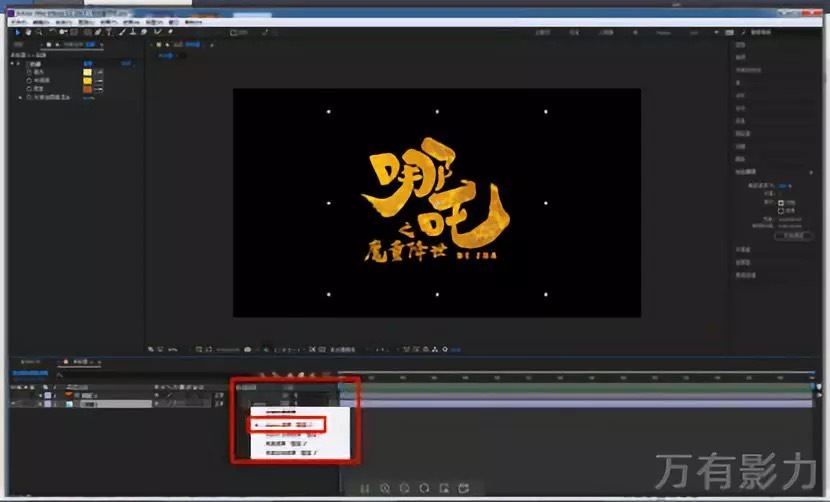Viewport: 830px width, 502px height.
Task: Open the first menu in the menu bar
Action: click(17, 21)
